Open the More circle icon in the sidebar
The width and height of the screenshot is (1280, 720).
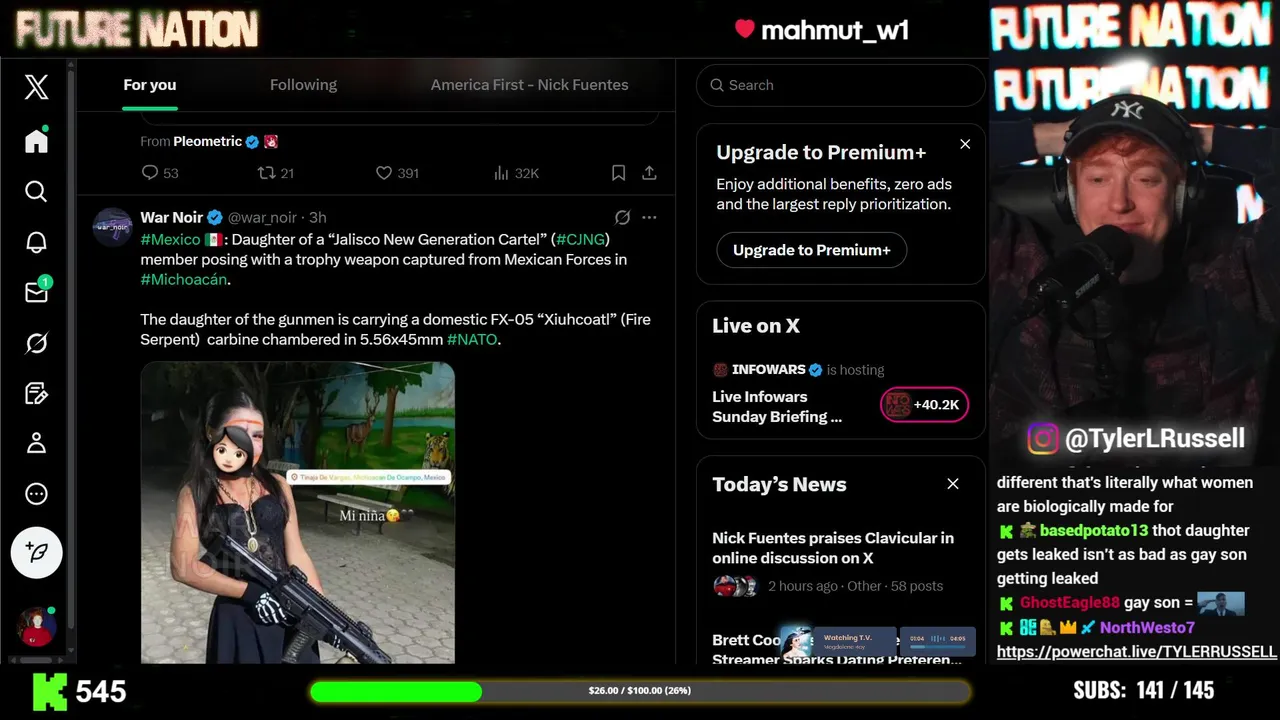pyautogui.click(x=36, y=494)
